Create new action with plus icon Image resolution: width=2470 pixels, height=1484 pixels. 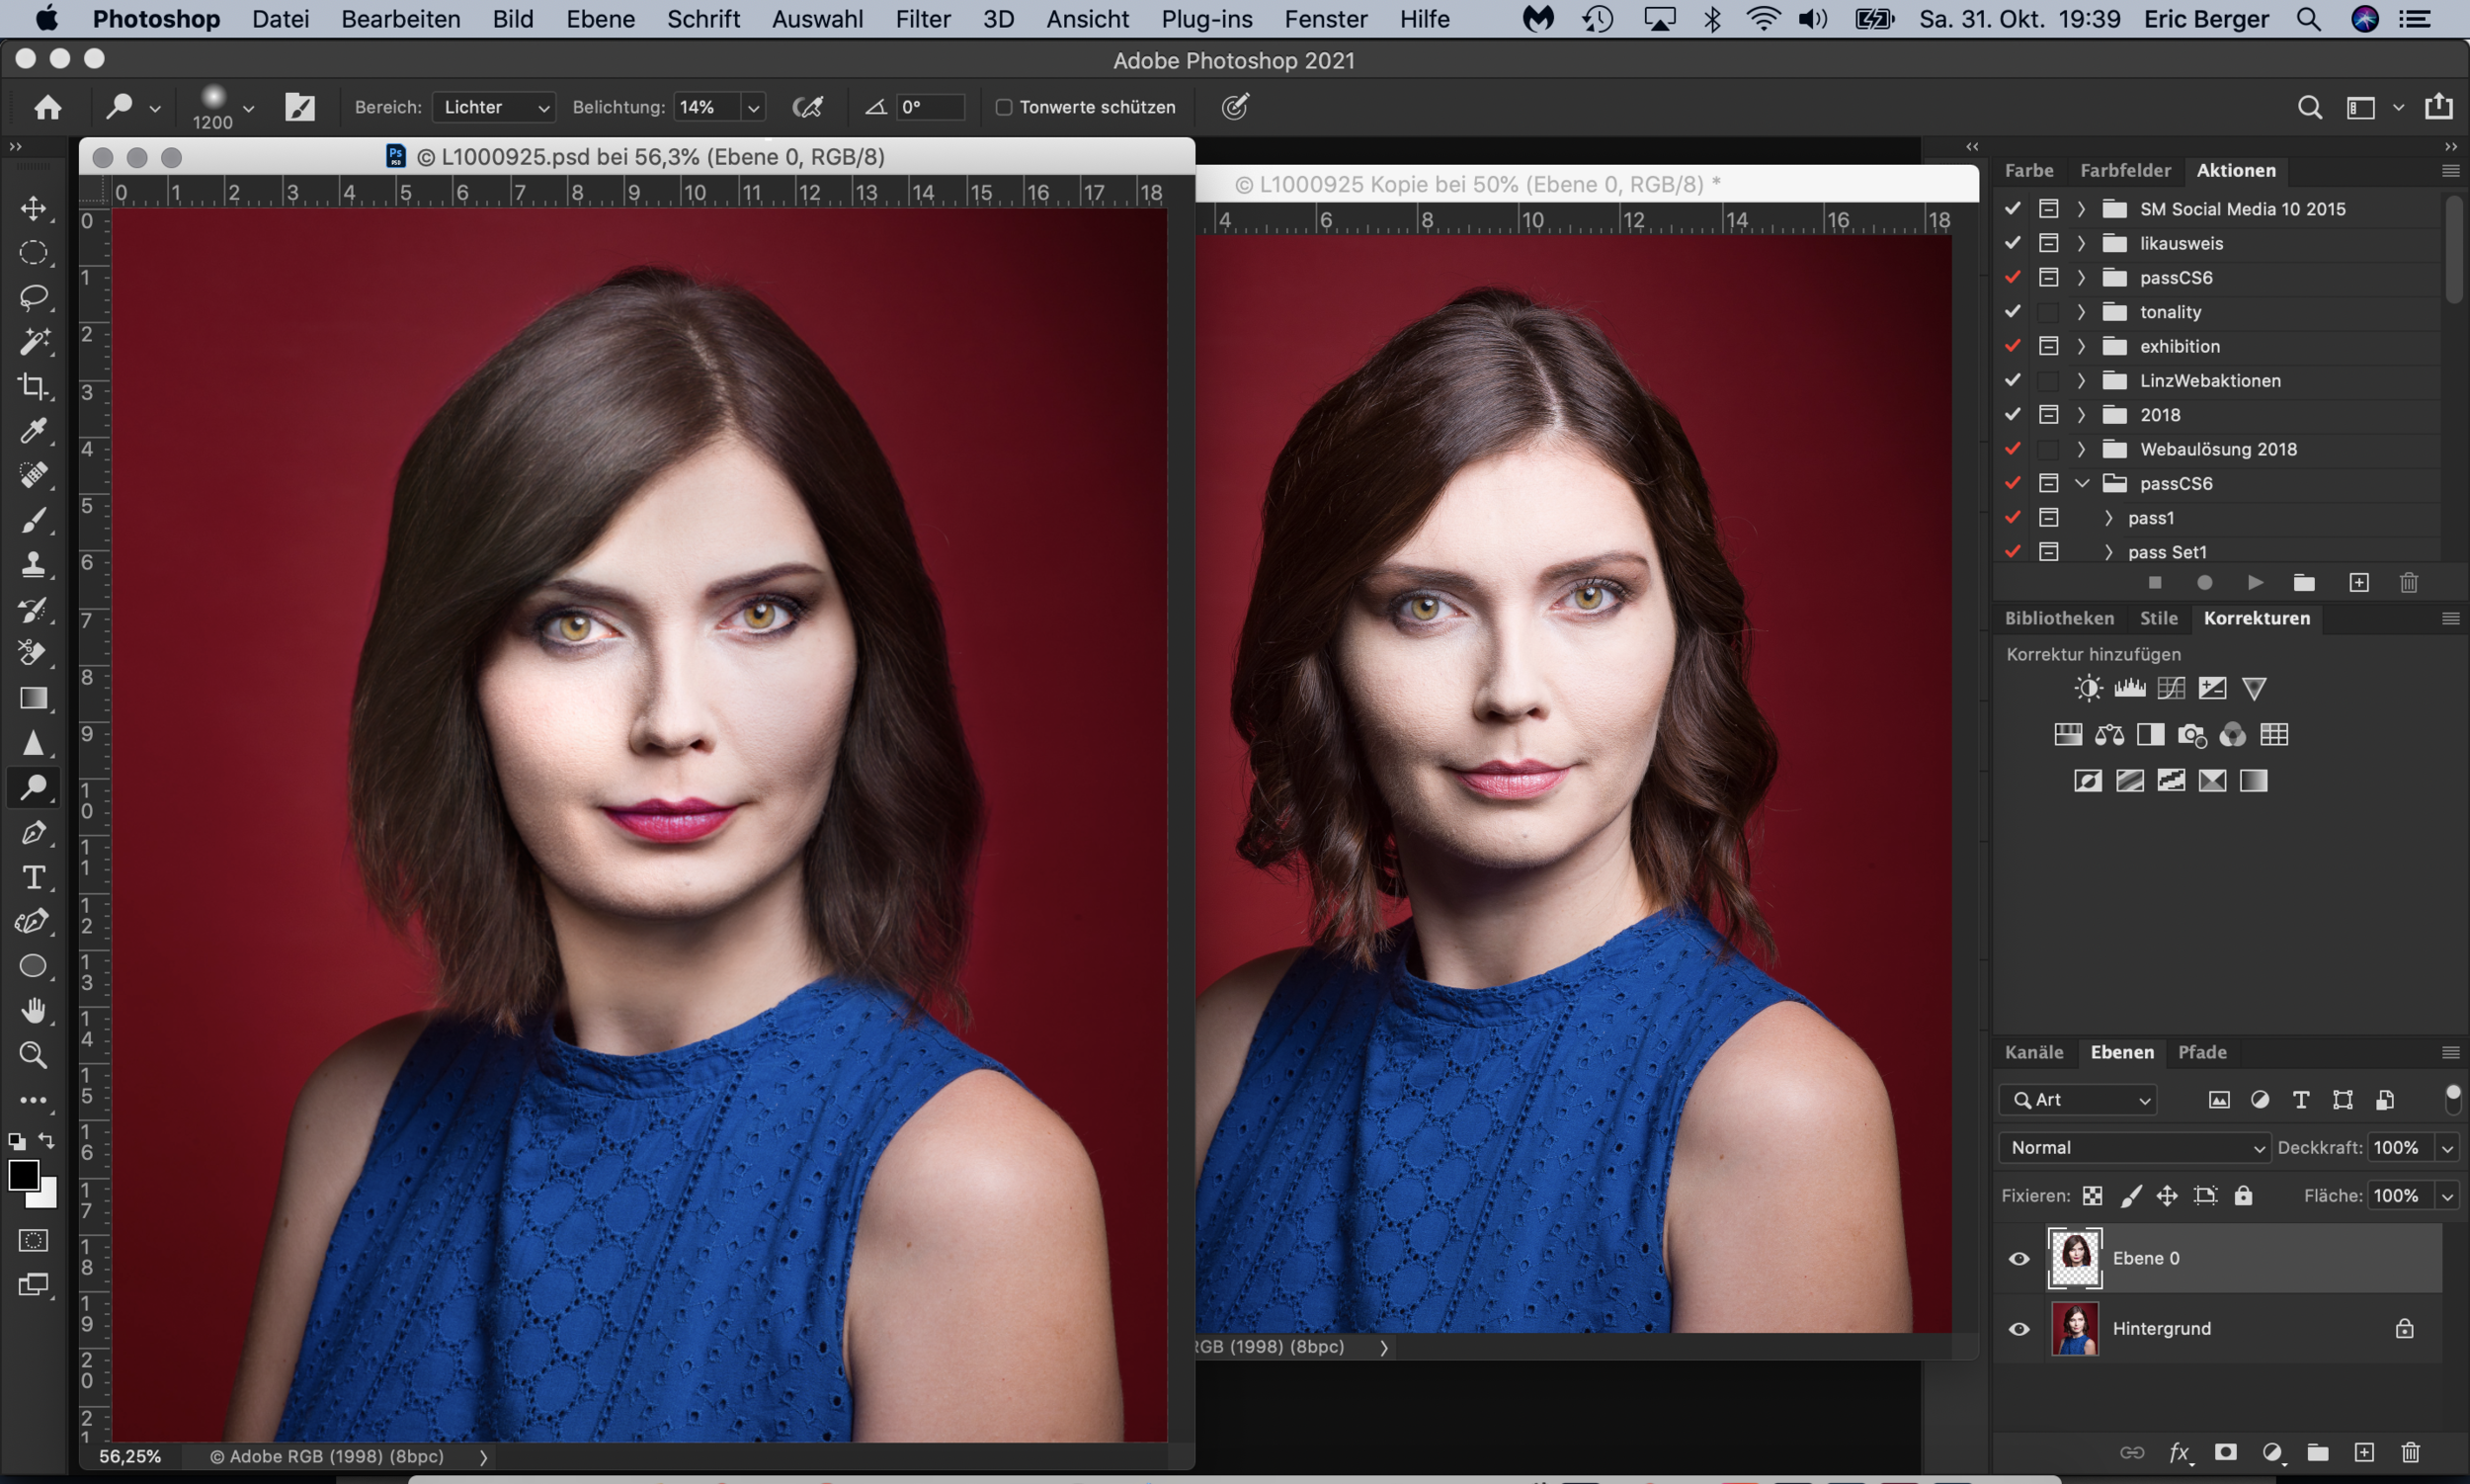tap(2359, 582)
